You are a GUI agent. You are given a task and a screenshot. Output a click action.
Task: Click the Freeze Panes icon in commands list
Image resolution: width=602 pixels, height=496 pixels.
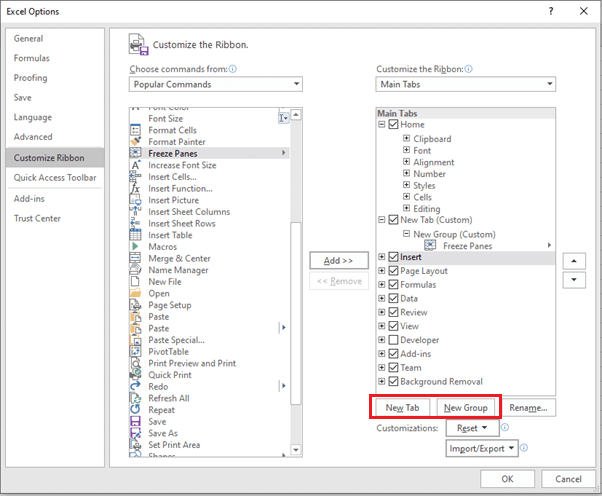click(x=135, y=153)
